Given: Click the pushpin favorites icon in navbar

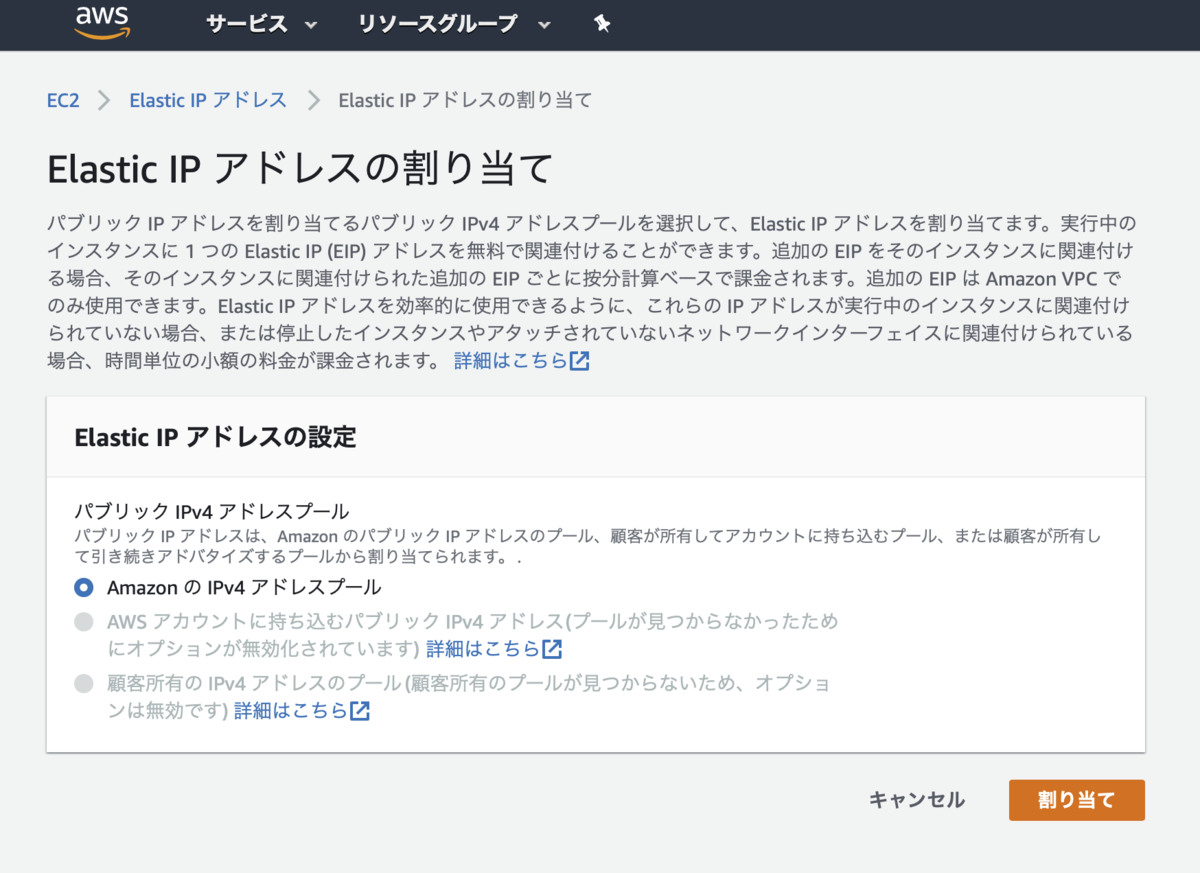Looking at the screenshot, I should [x=602, y=24].
